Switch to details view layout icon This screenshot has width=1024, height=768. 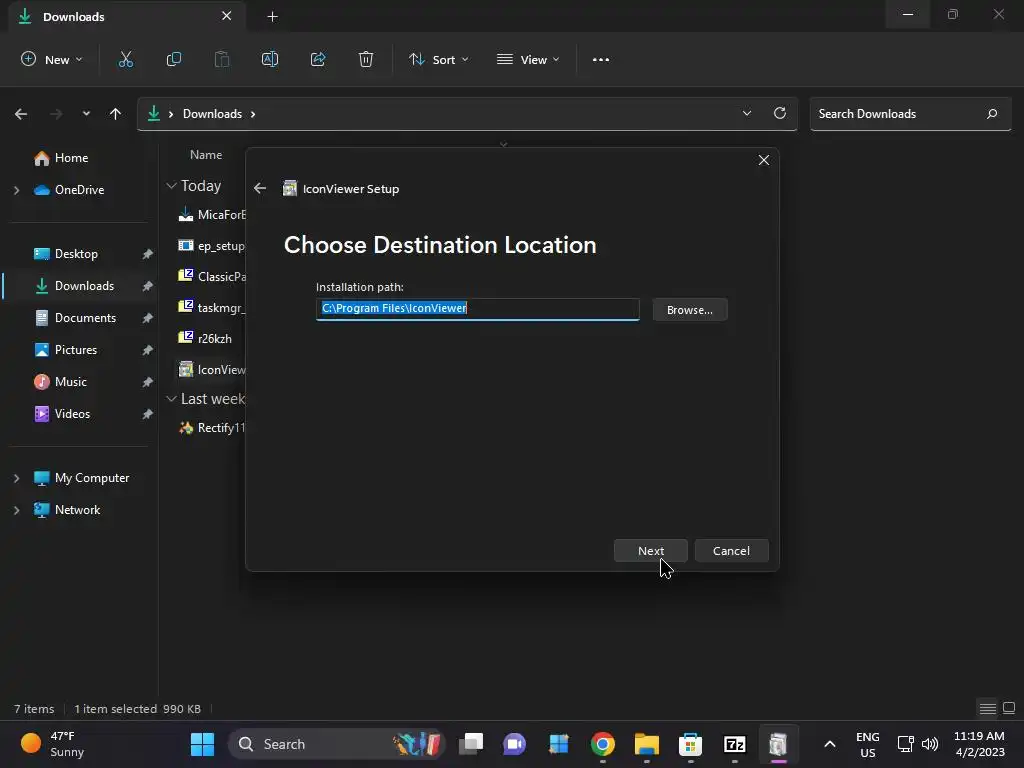click(x=987, y=708)
